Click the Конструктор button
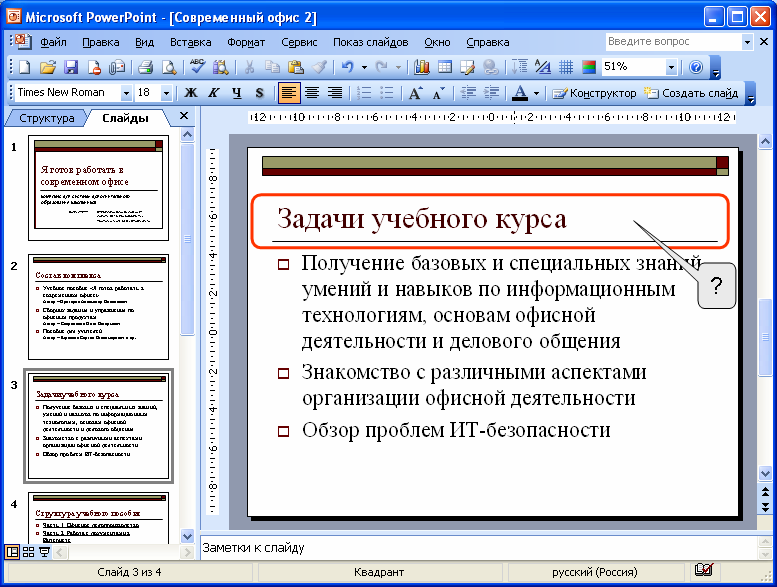Image resolution: width=777 pixels, height=587 pixels. [594, 93]
